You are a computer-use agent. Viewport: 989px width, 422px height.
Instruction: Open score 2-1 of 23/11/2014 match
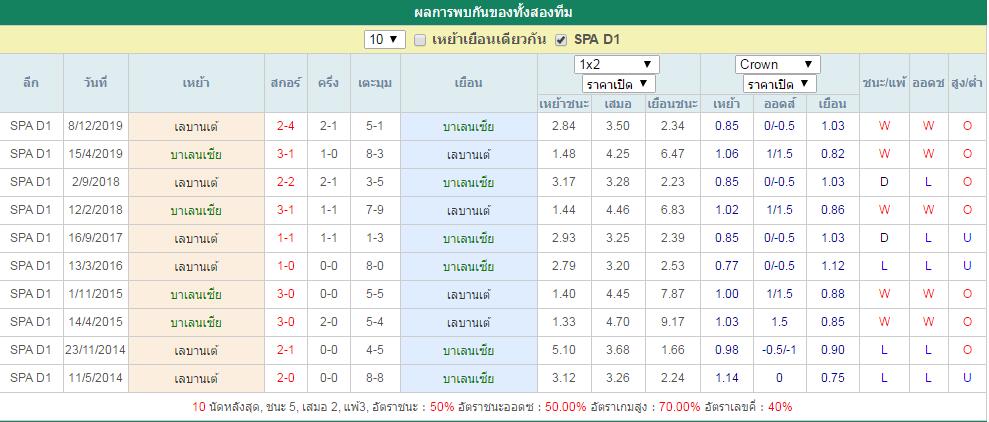click(x=285, y=349)
